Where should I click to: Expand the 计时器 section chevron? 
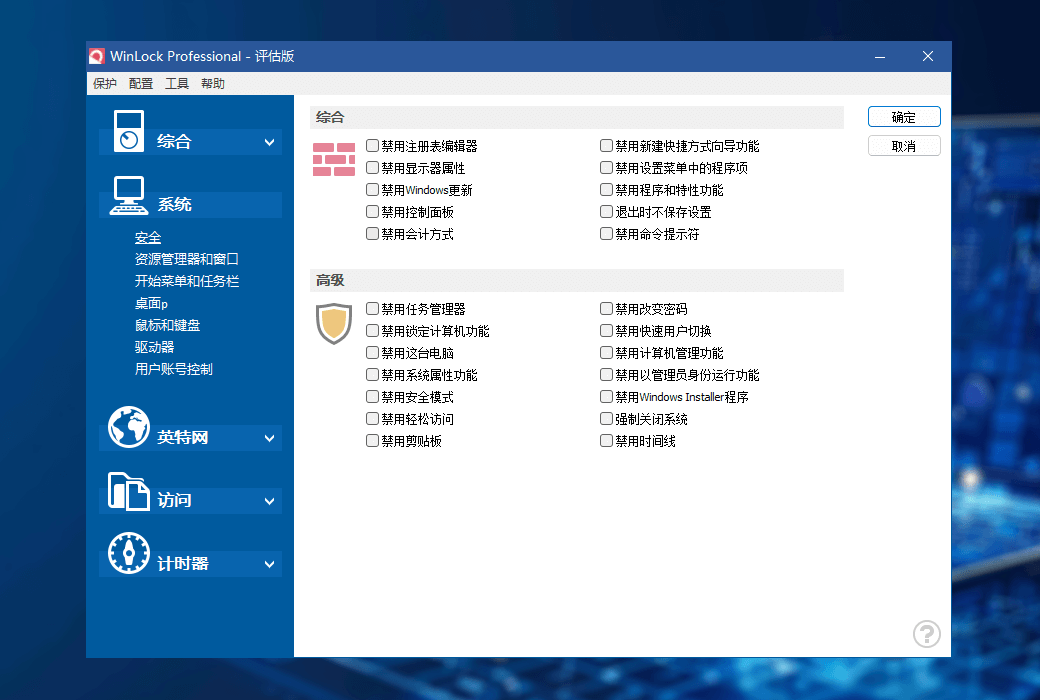269,563
